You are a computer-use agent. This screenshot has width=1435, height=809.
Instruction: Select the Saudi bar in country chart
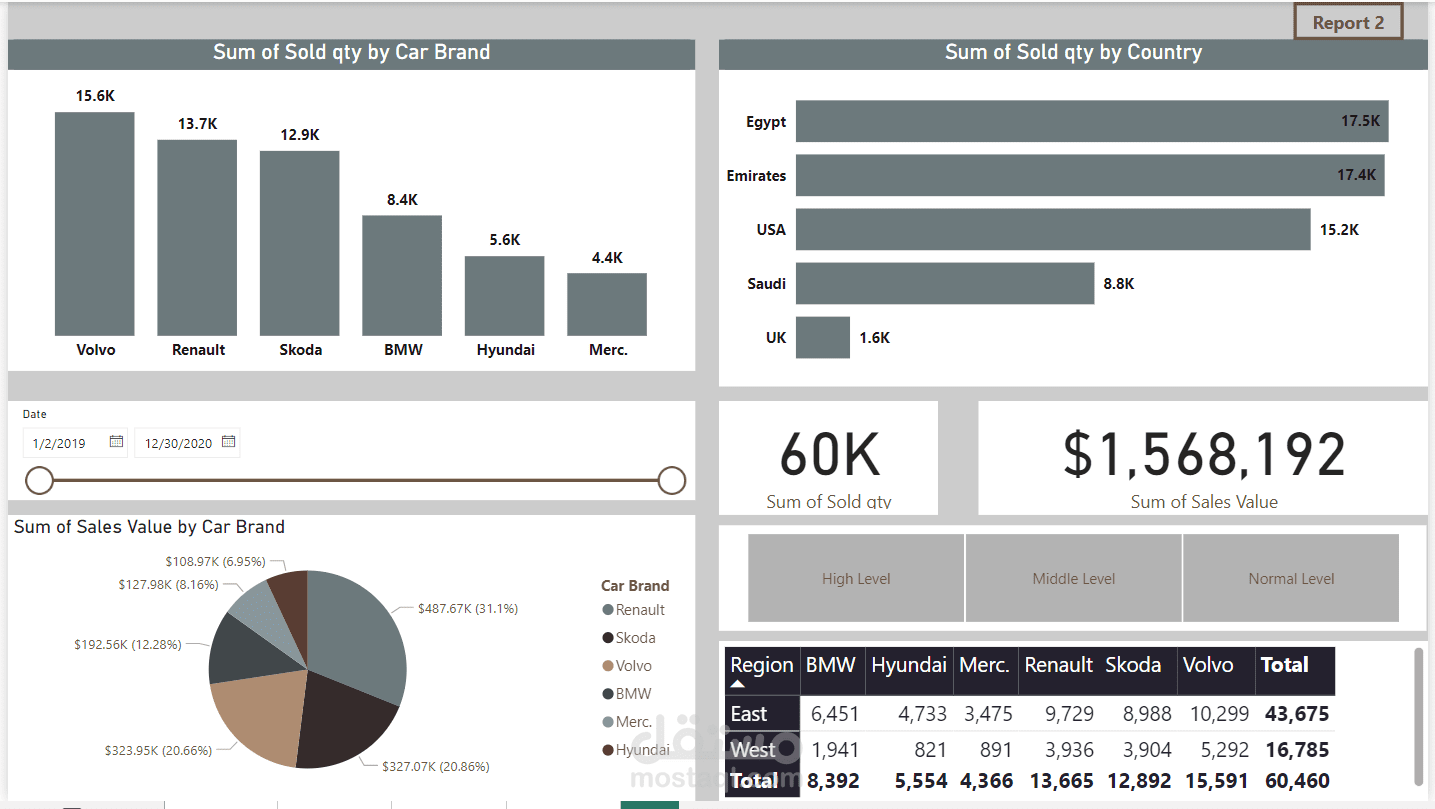click(x=945, y=283)
